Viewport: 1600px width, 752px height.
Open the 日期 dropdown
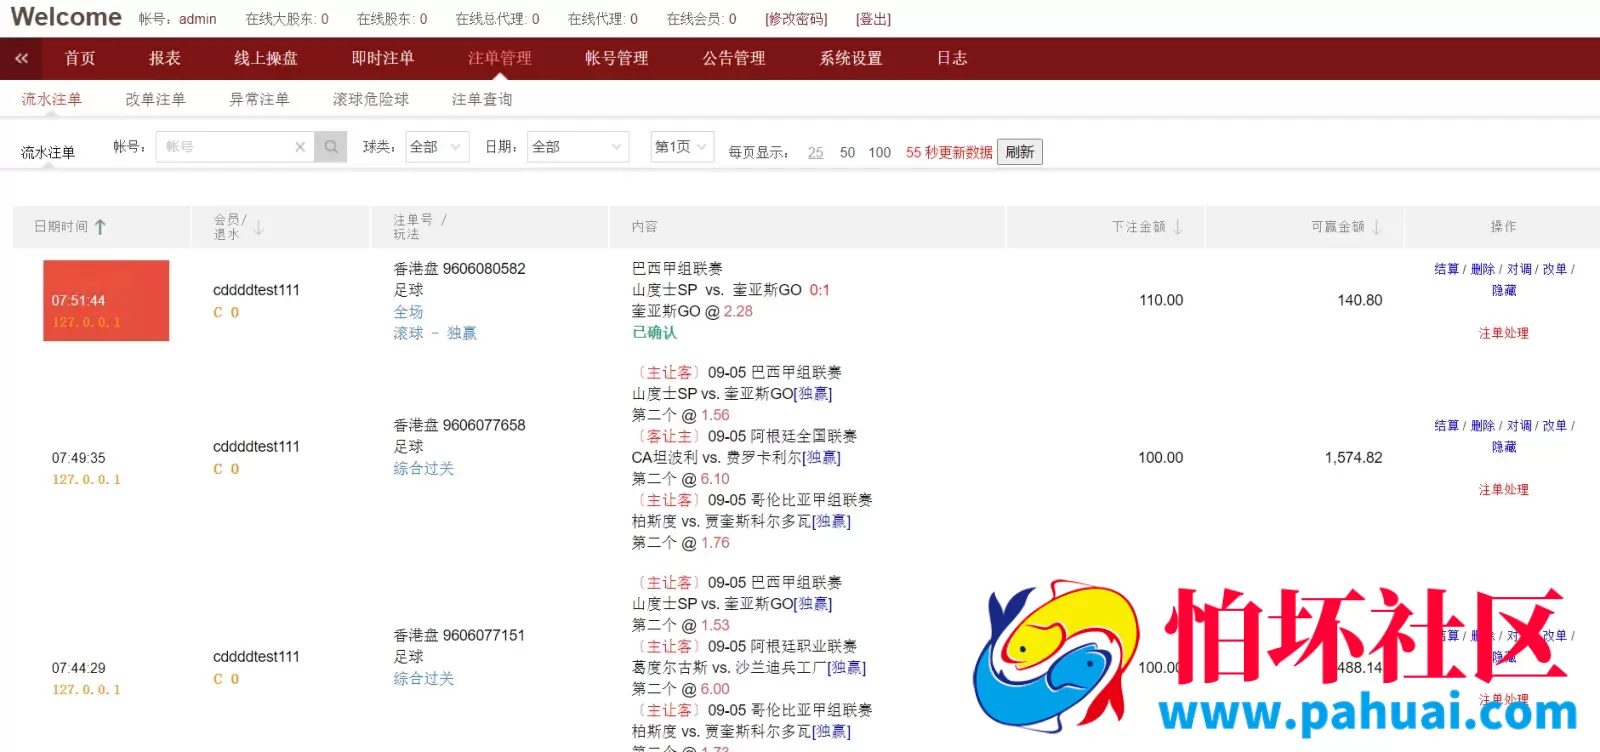[578, 147]
